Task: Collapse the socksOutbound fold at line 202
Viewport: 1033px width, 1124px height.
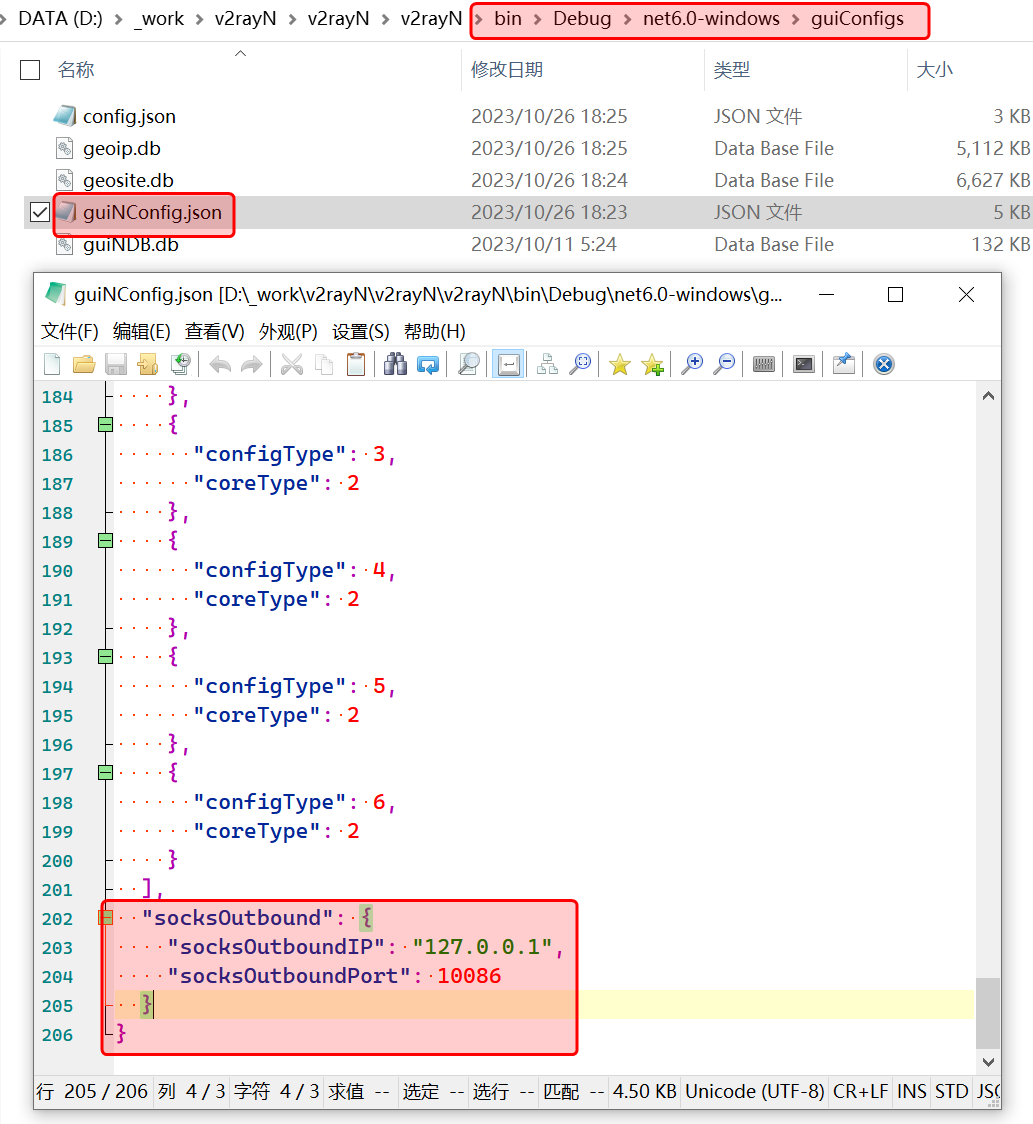Action: [x=105, y=918]
